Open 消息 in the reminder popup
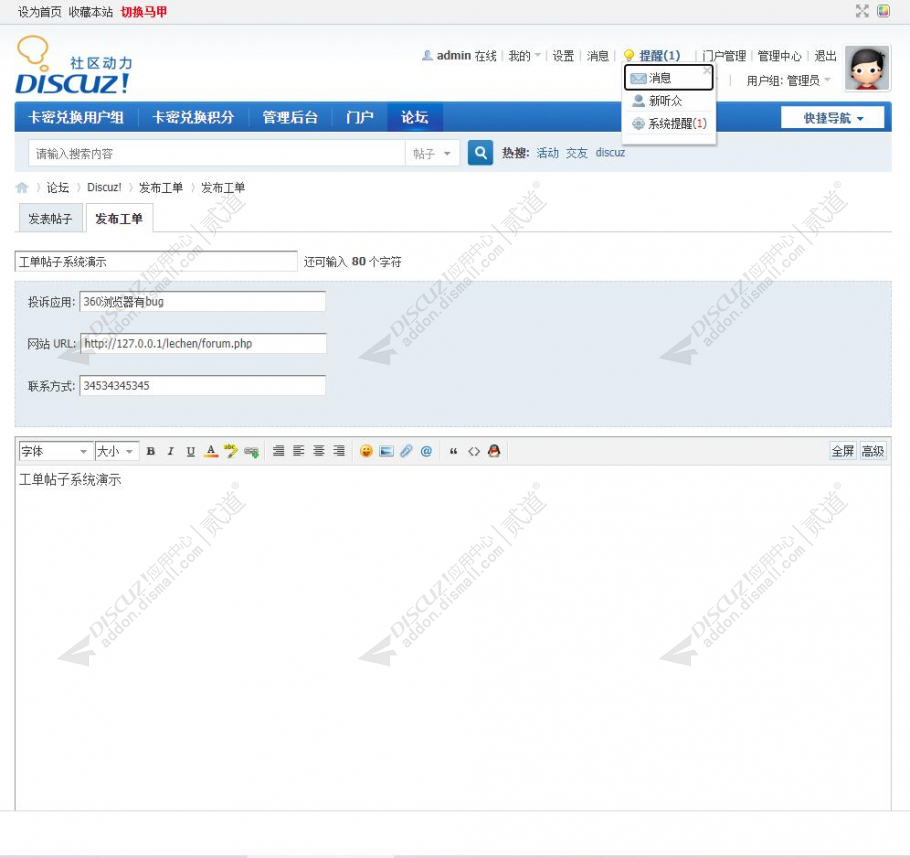 click(x=669, y=78)
